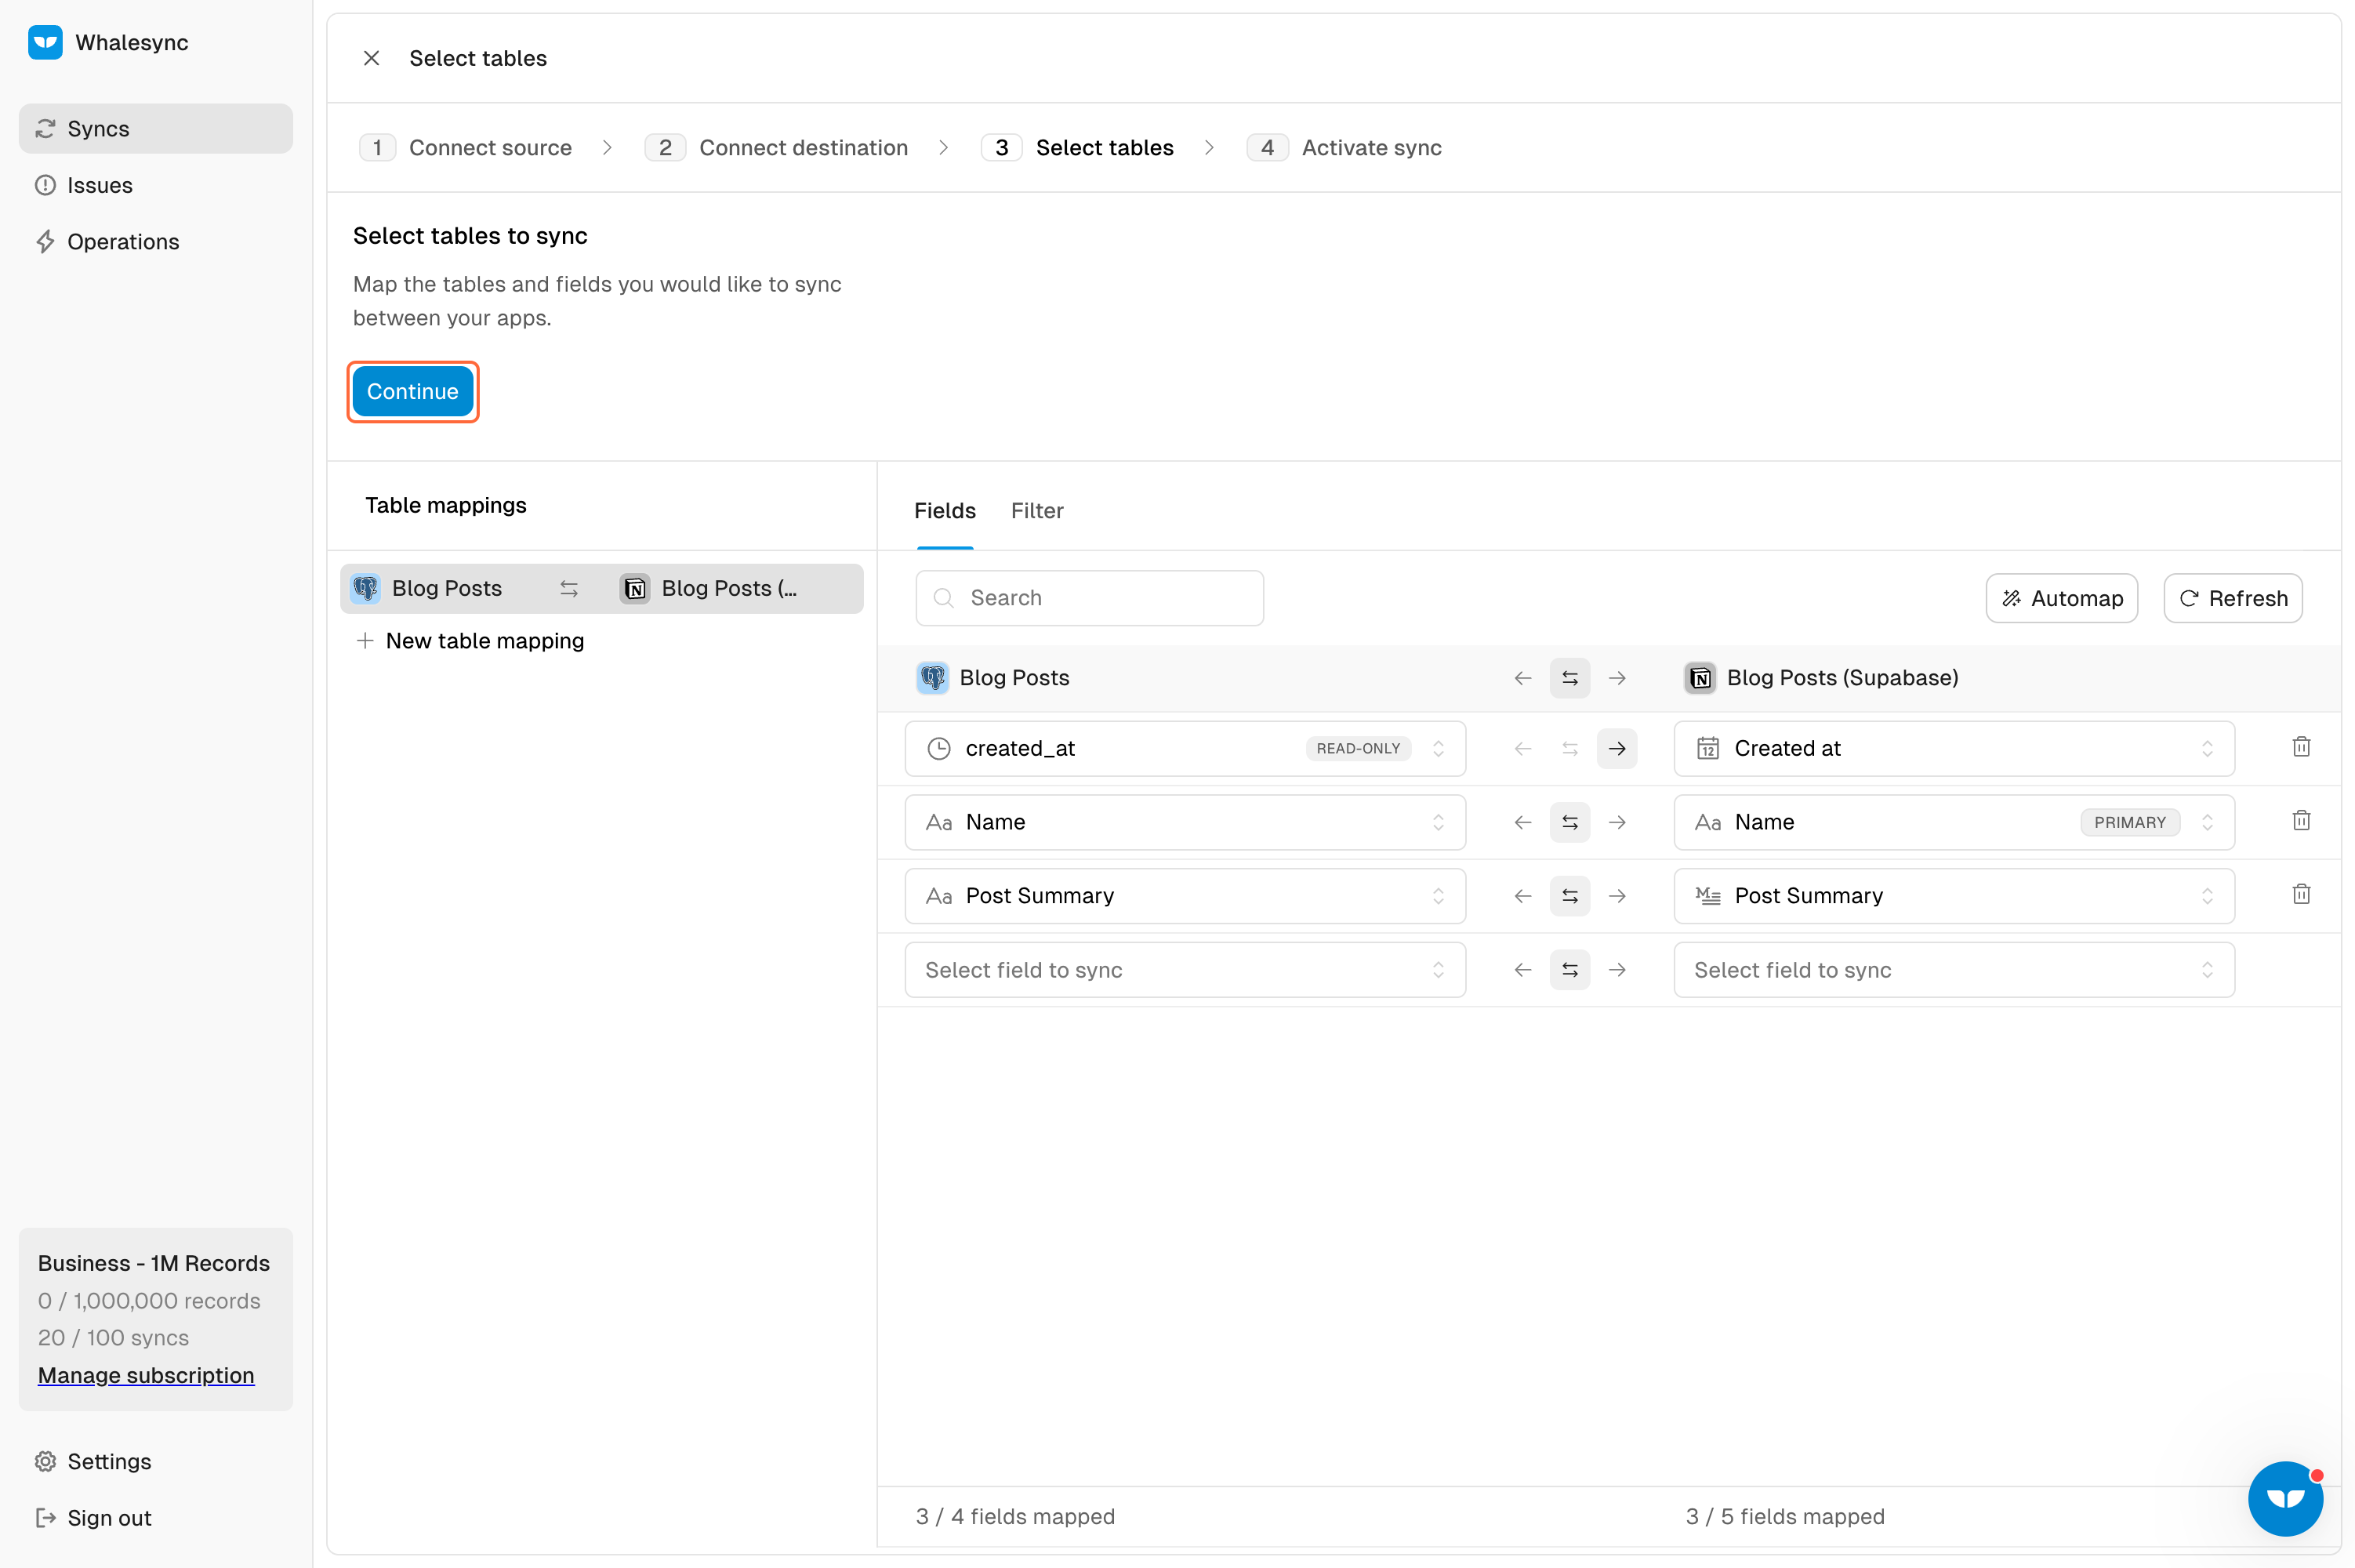This screenshot has height=1568, width=2355.
Task: Click the step 3 Select tables label
Action: click(1105, 148)
